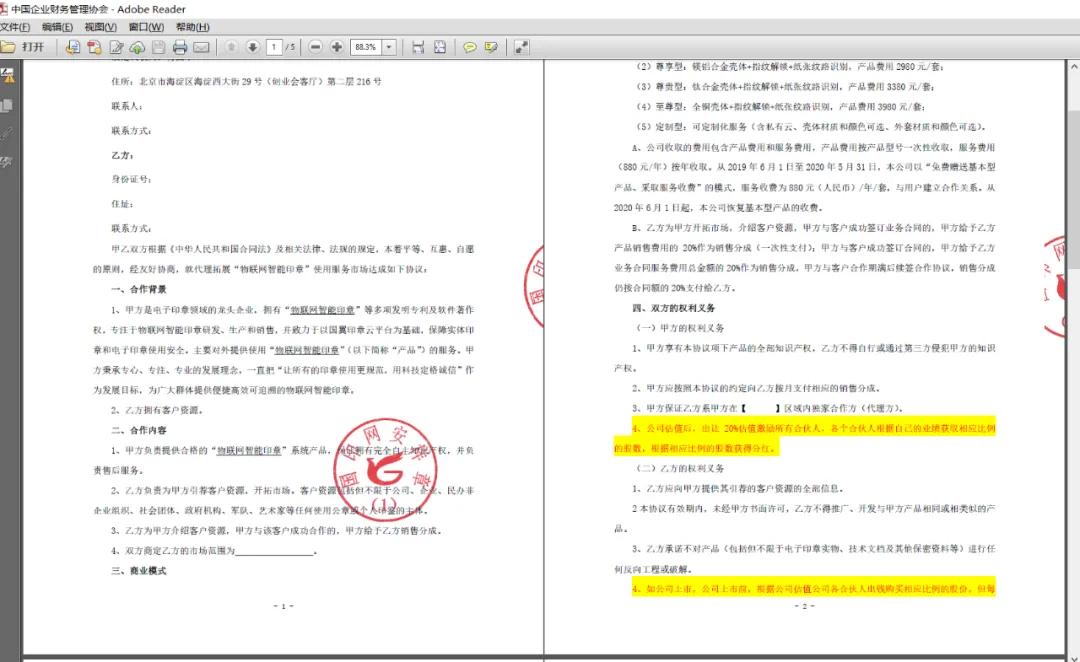Click the subheading (一)甲方的权利义务

click(x=679, y=328)
